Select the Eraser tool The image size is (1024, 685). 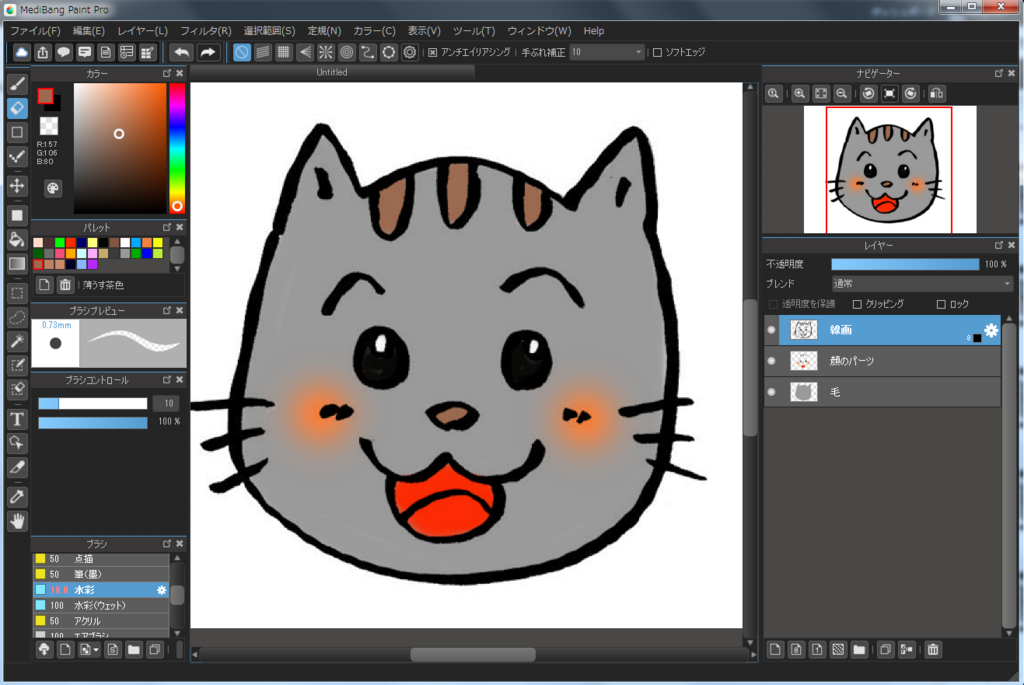(18, 108)
